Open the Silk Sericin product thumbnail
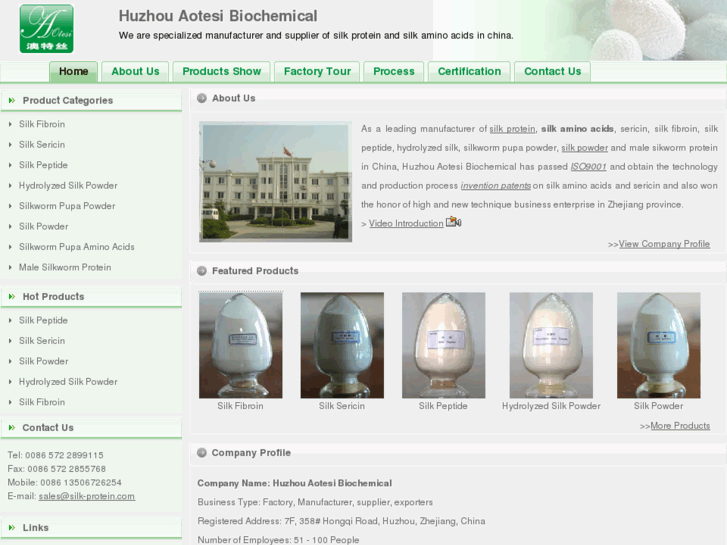The image size is (727, 545). coord(342,345)
